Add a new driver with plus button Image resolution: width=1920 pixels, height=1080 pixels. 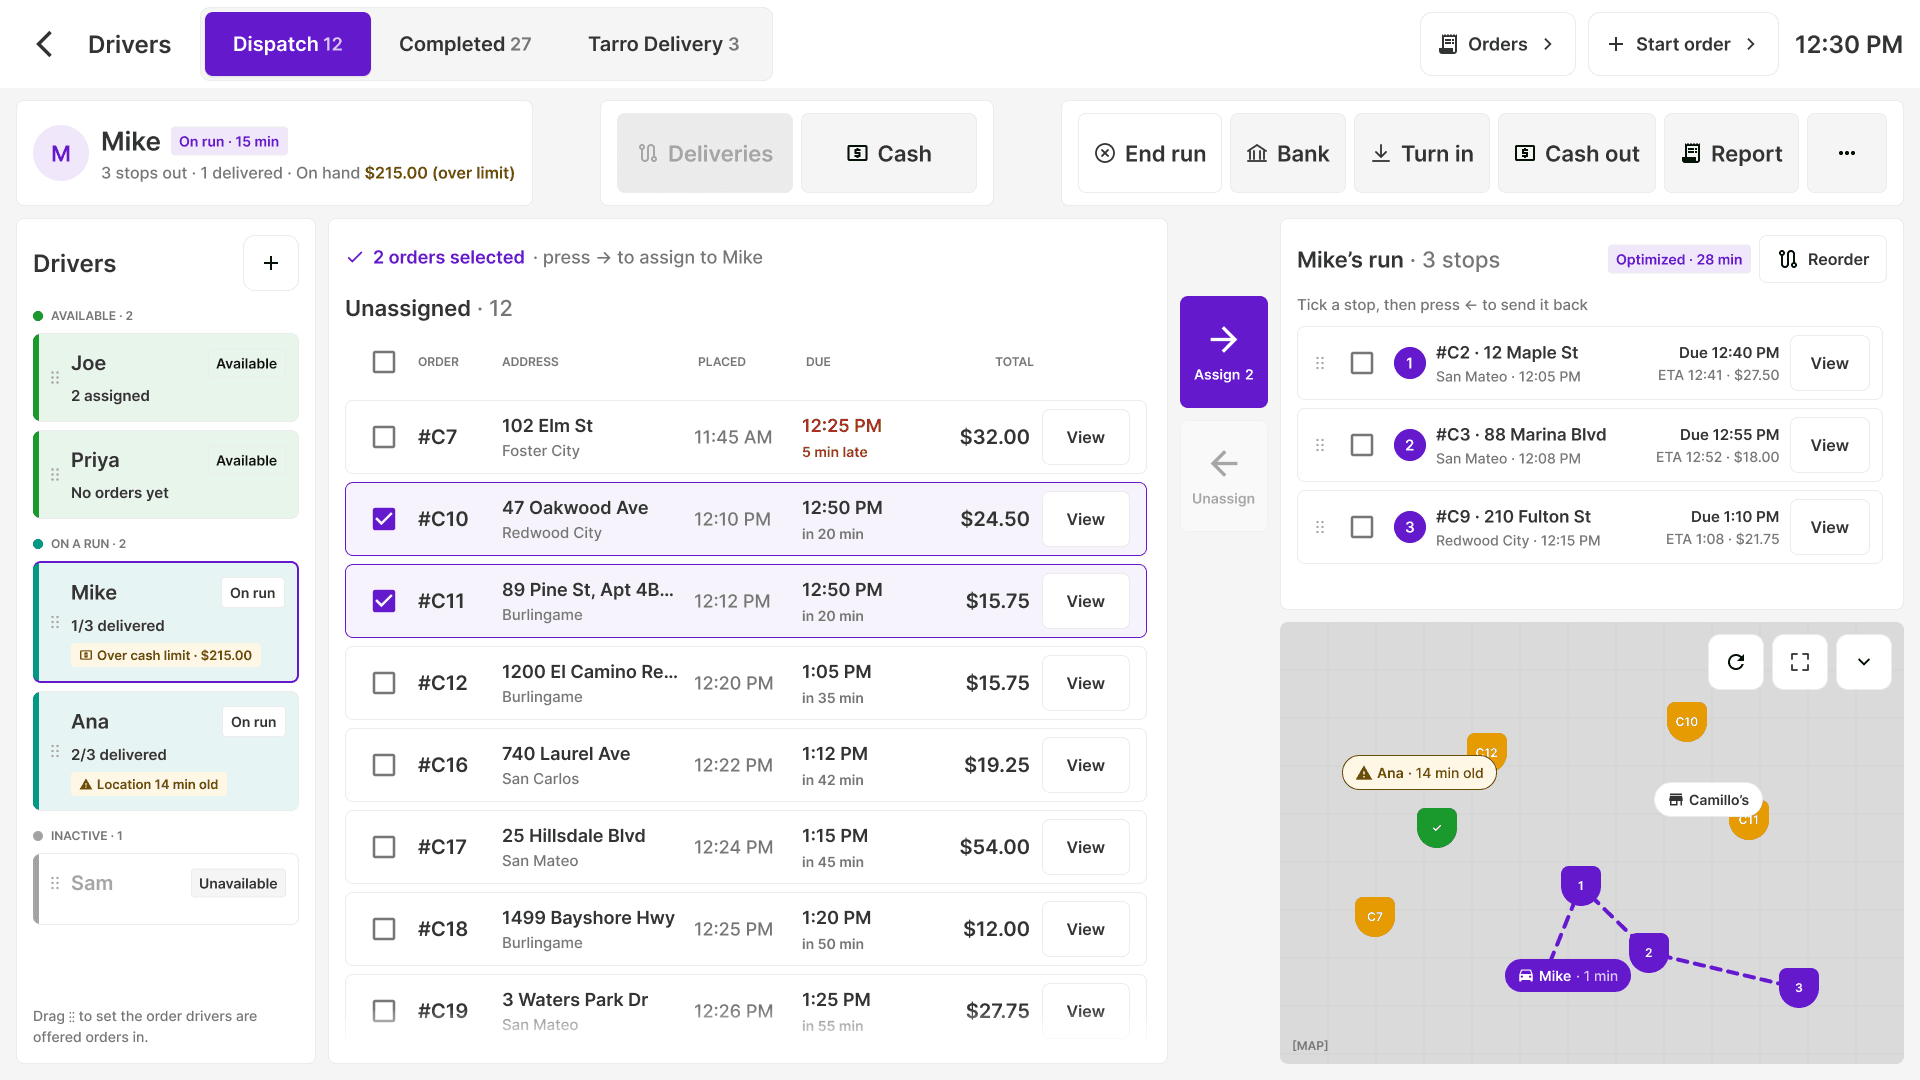point(271,263)
